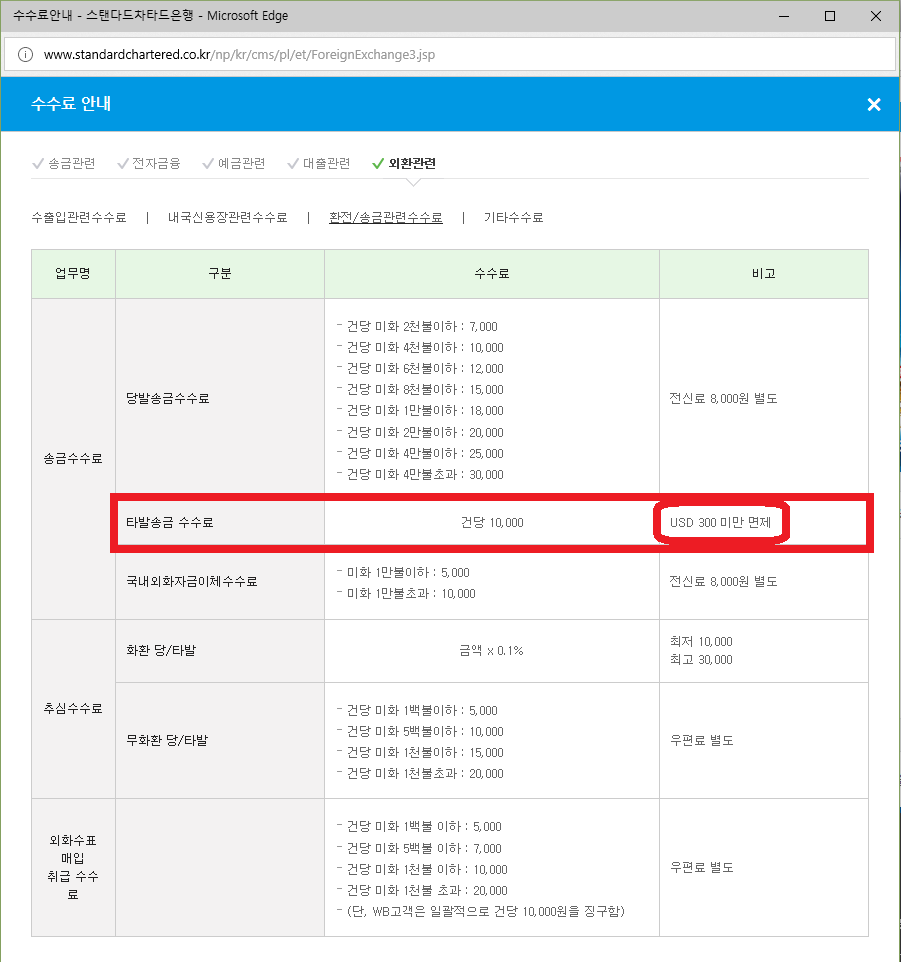Click the 수수료 column header
Viewport: 901px width, 962px height.
coord(492,274)
